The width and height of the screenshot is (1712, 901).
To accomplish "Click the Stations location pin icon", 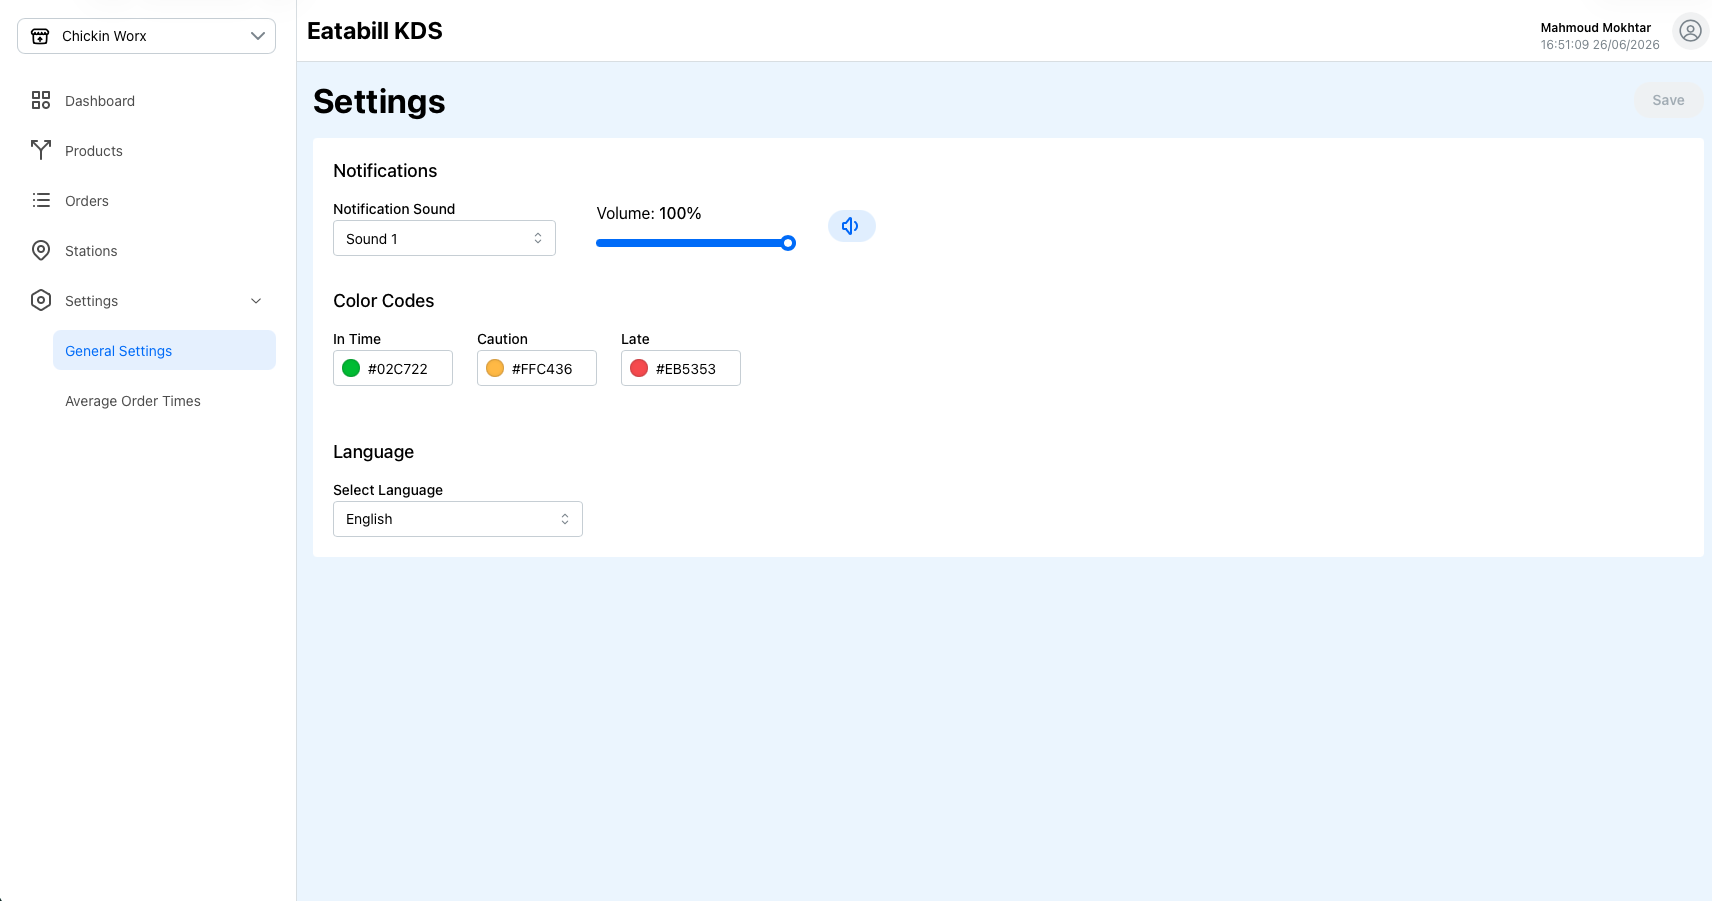I will point(41,250).
